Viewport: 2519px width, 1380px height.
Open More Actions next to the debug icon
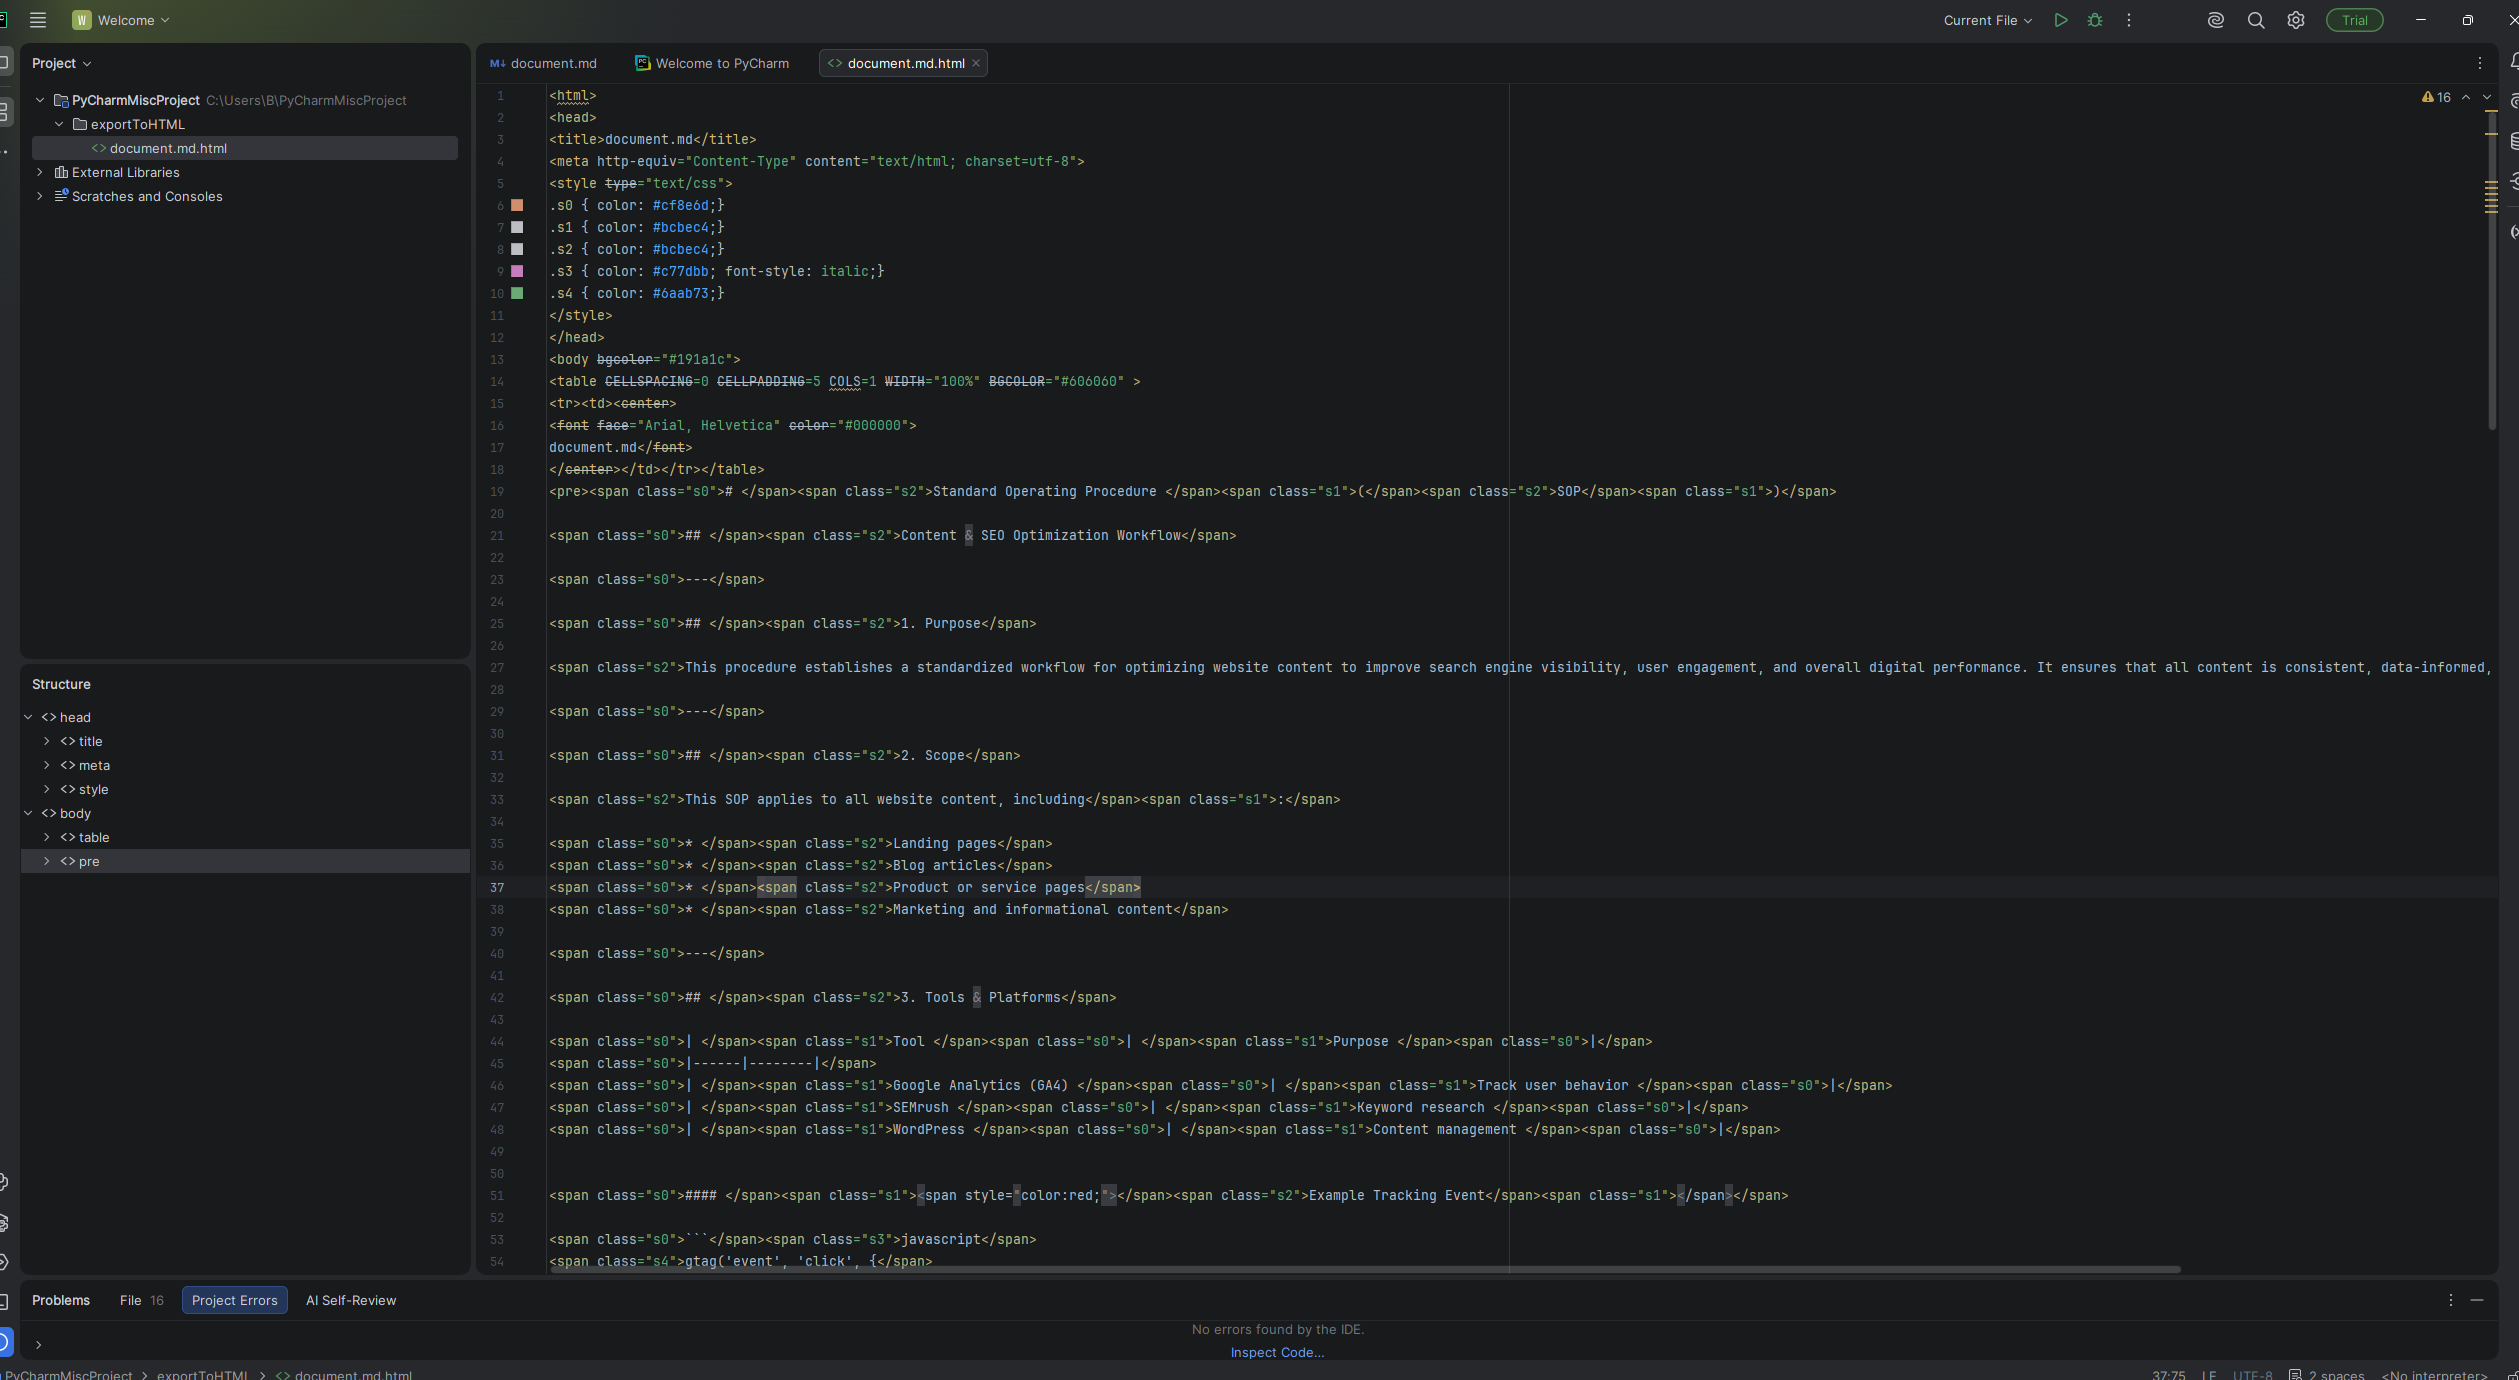(x=2129, y=20)
